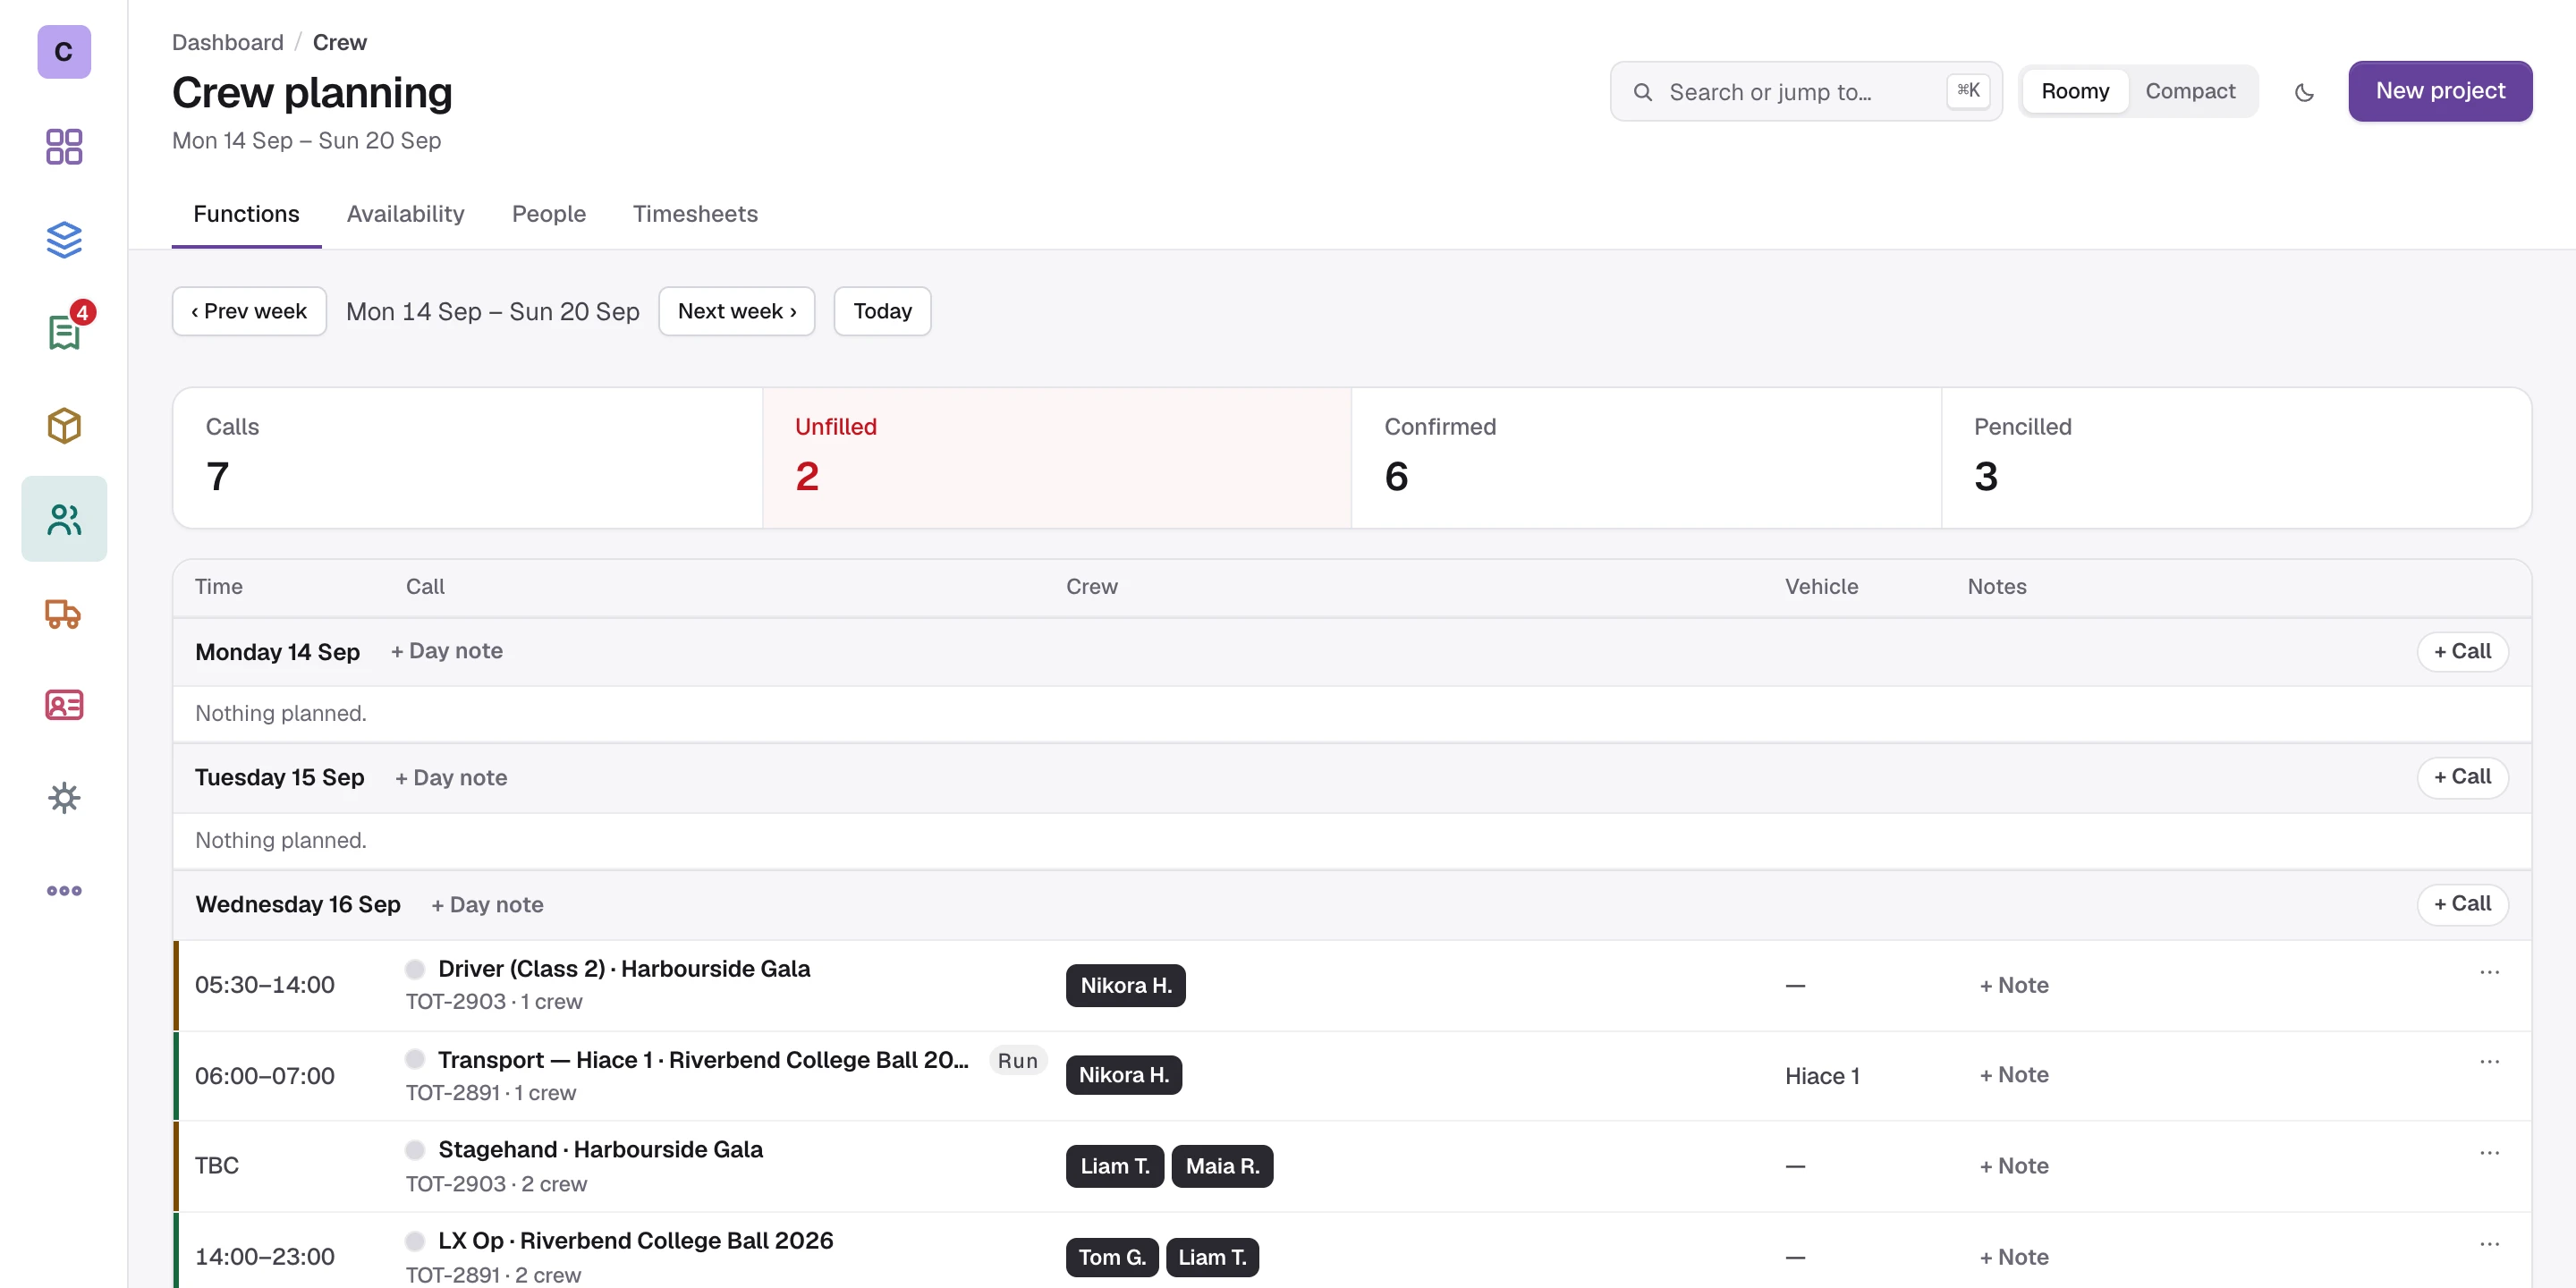Click the search magnifier icon
Viewport: 2576px width, 1288px height.
pos(1643,92)
